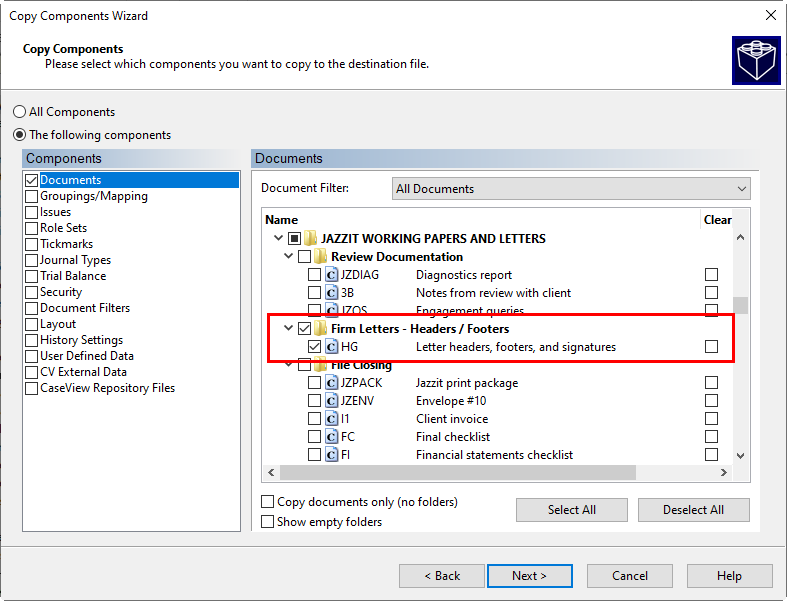
Task: Check the I1 document checkbox
Action: pos(314,419)
